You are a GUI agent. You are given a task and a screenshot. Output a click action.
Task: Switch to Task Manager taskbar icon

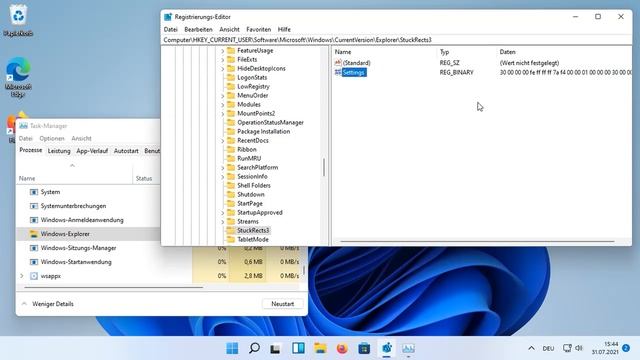pos(408,348)
